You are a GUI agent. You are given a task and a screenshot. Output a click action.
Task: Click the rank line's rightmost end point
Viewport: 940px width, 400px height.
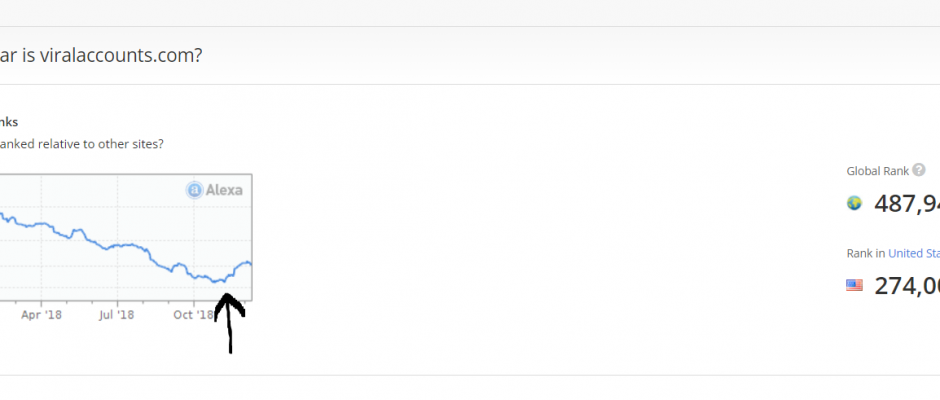click(x=250, y=264)
